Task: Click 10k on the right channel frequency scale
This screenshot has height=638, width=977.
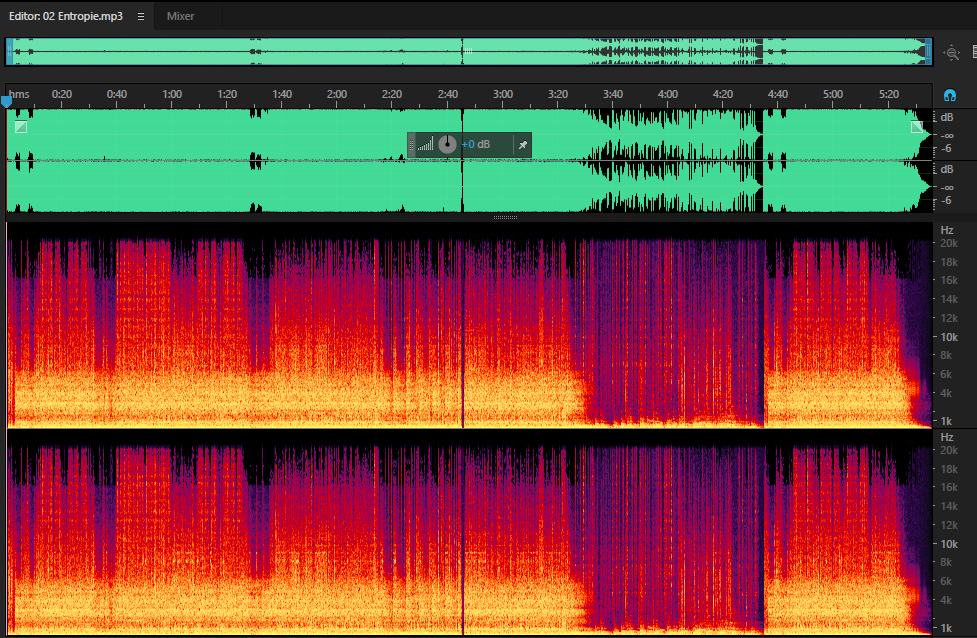Action: (948, 544)
